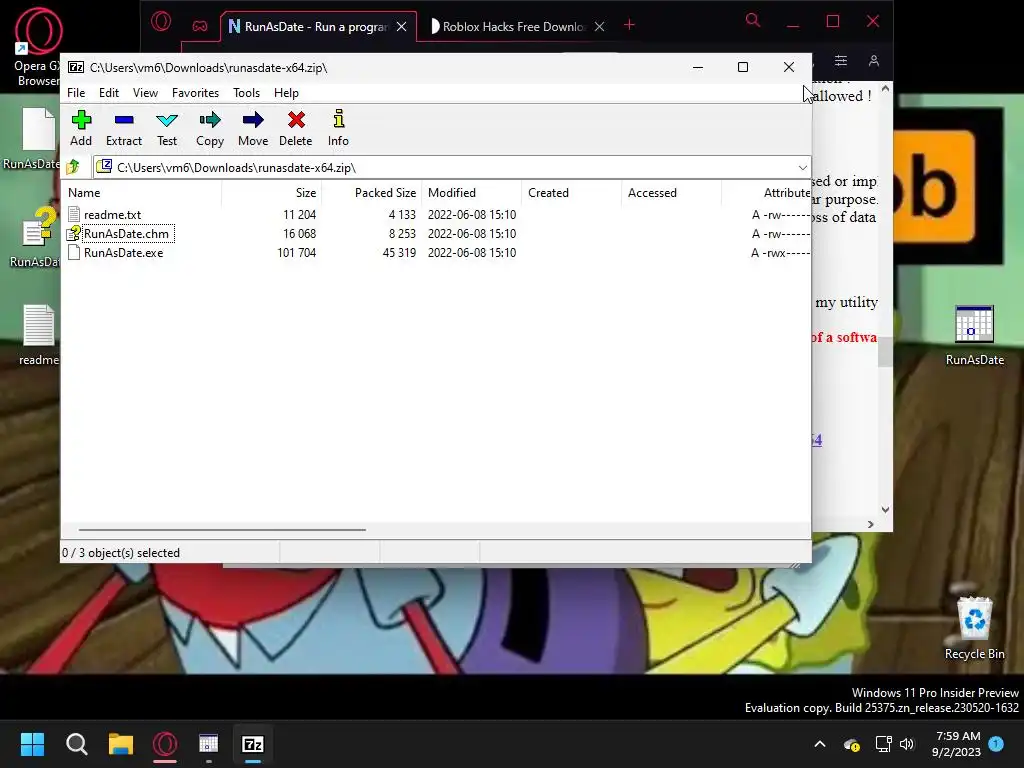Click the Opera profile person icon

[874, 61]
